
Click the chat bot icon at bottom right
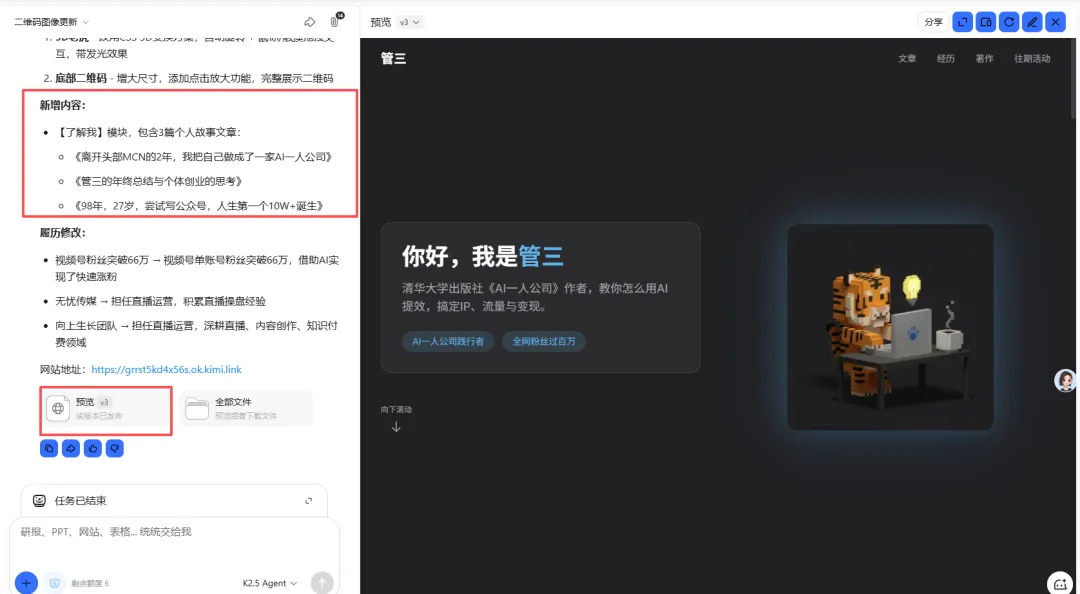click(x=1060, y=583)
